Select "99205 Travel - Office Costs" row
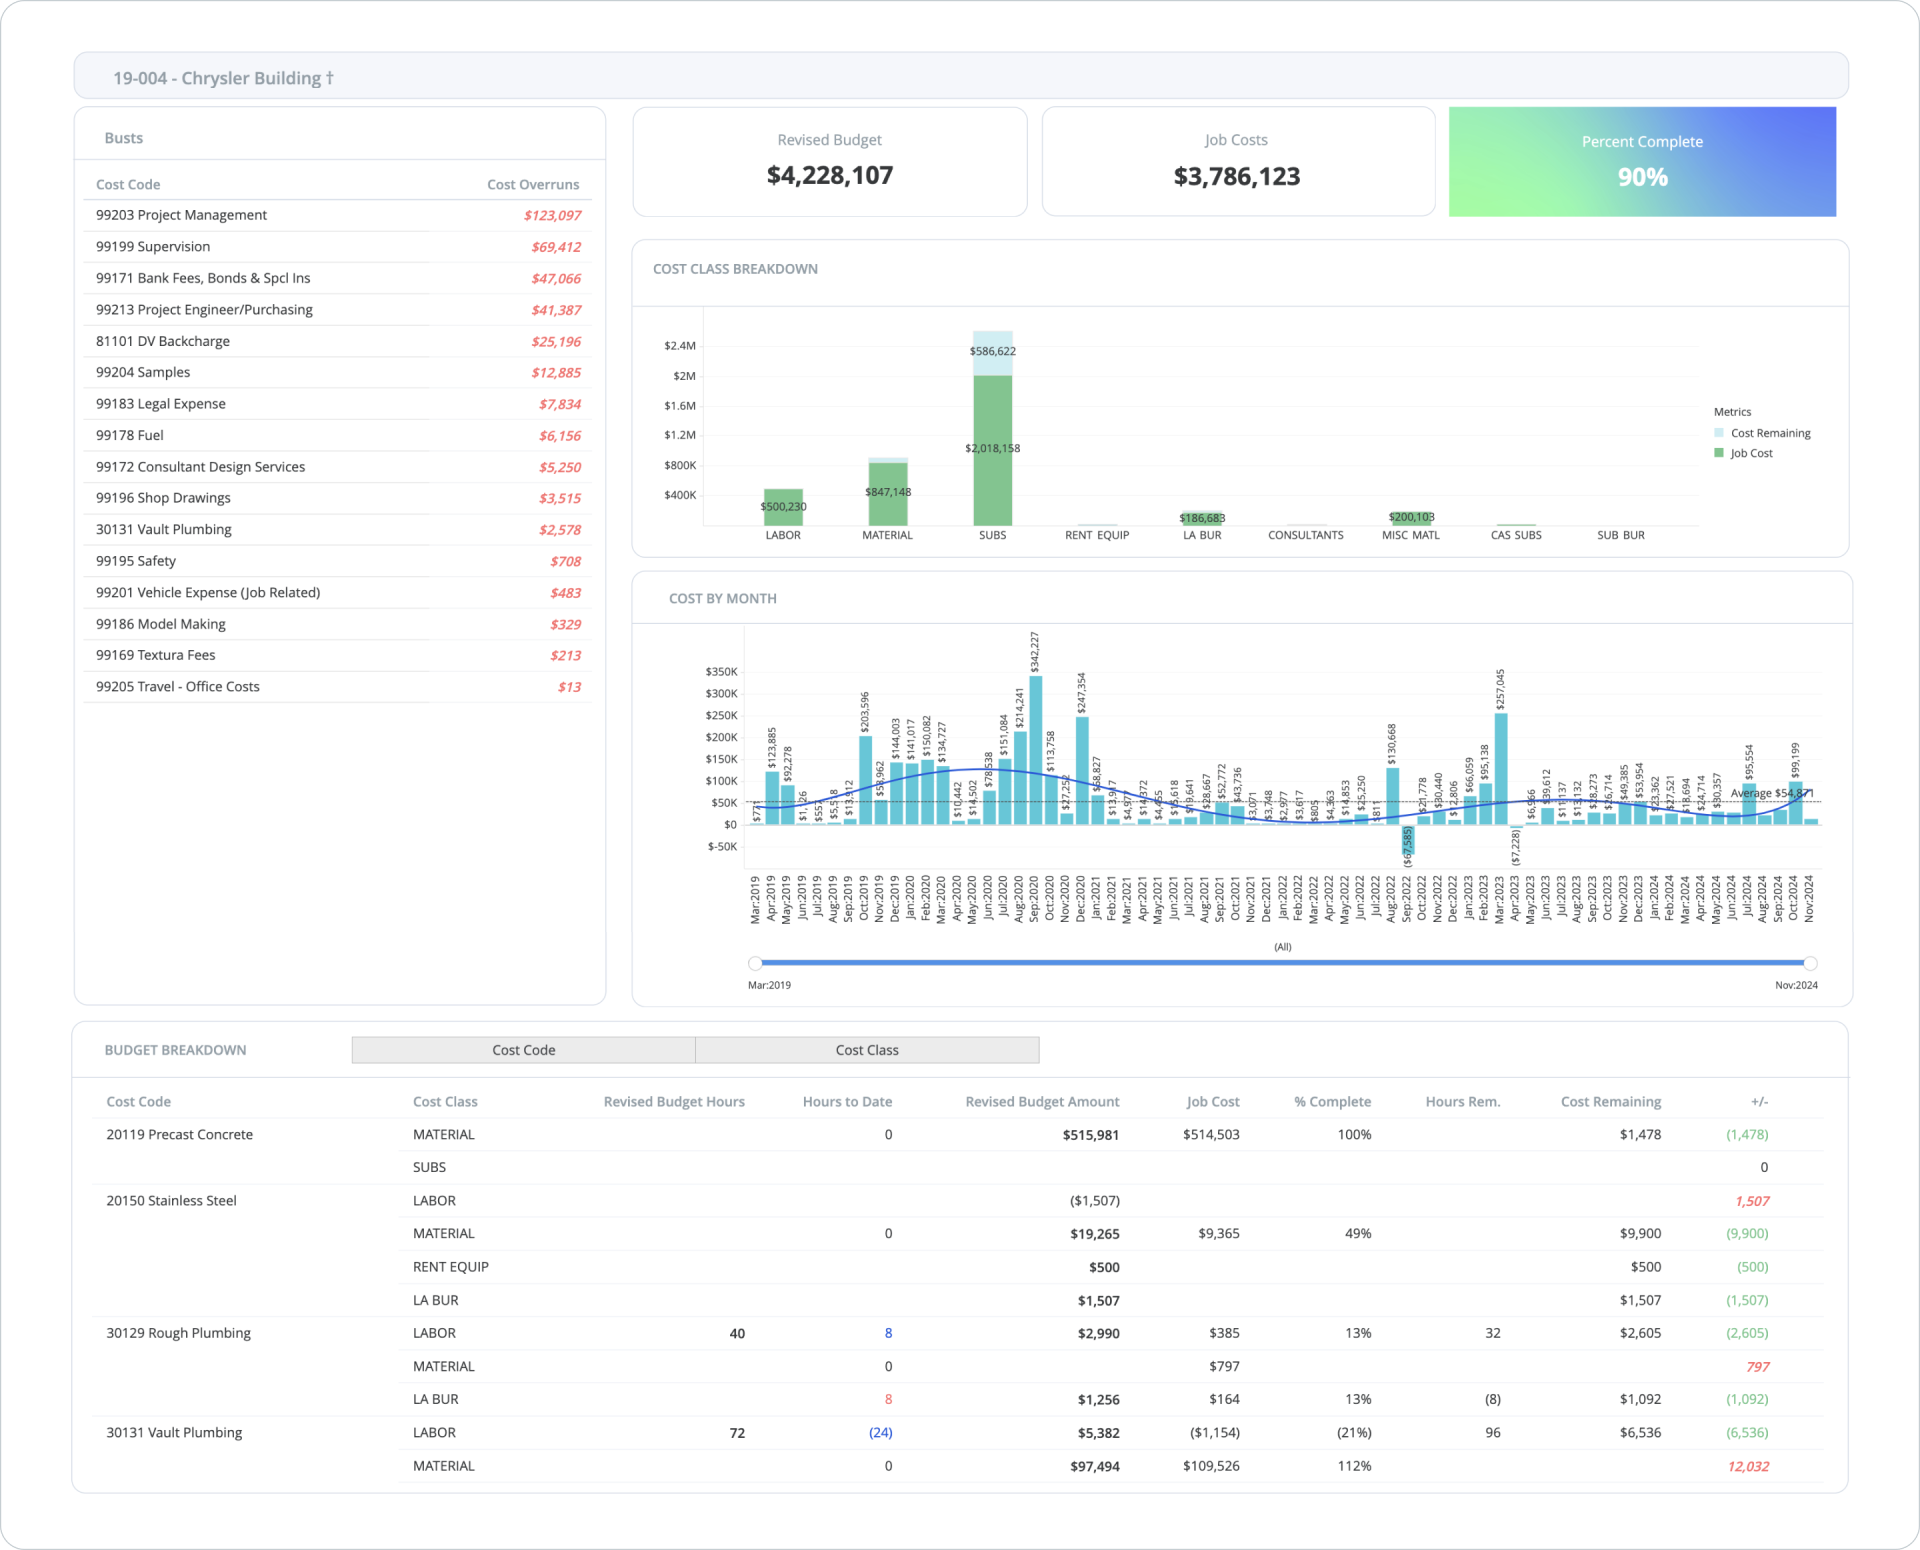The width and height of the screenshot is (1920, 1550). (338, 687)
